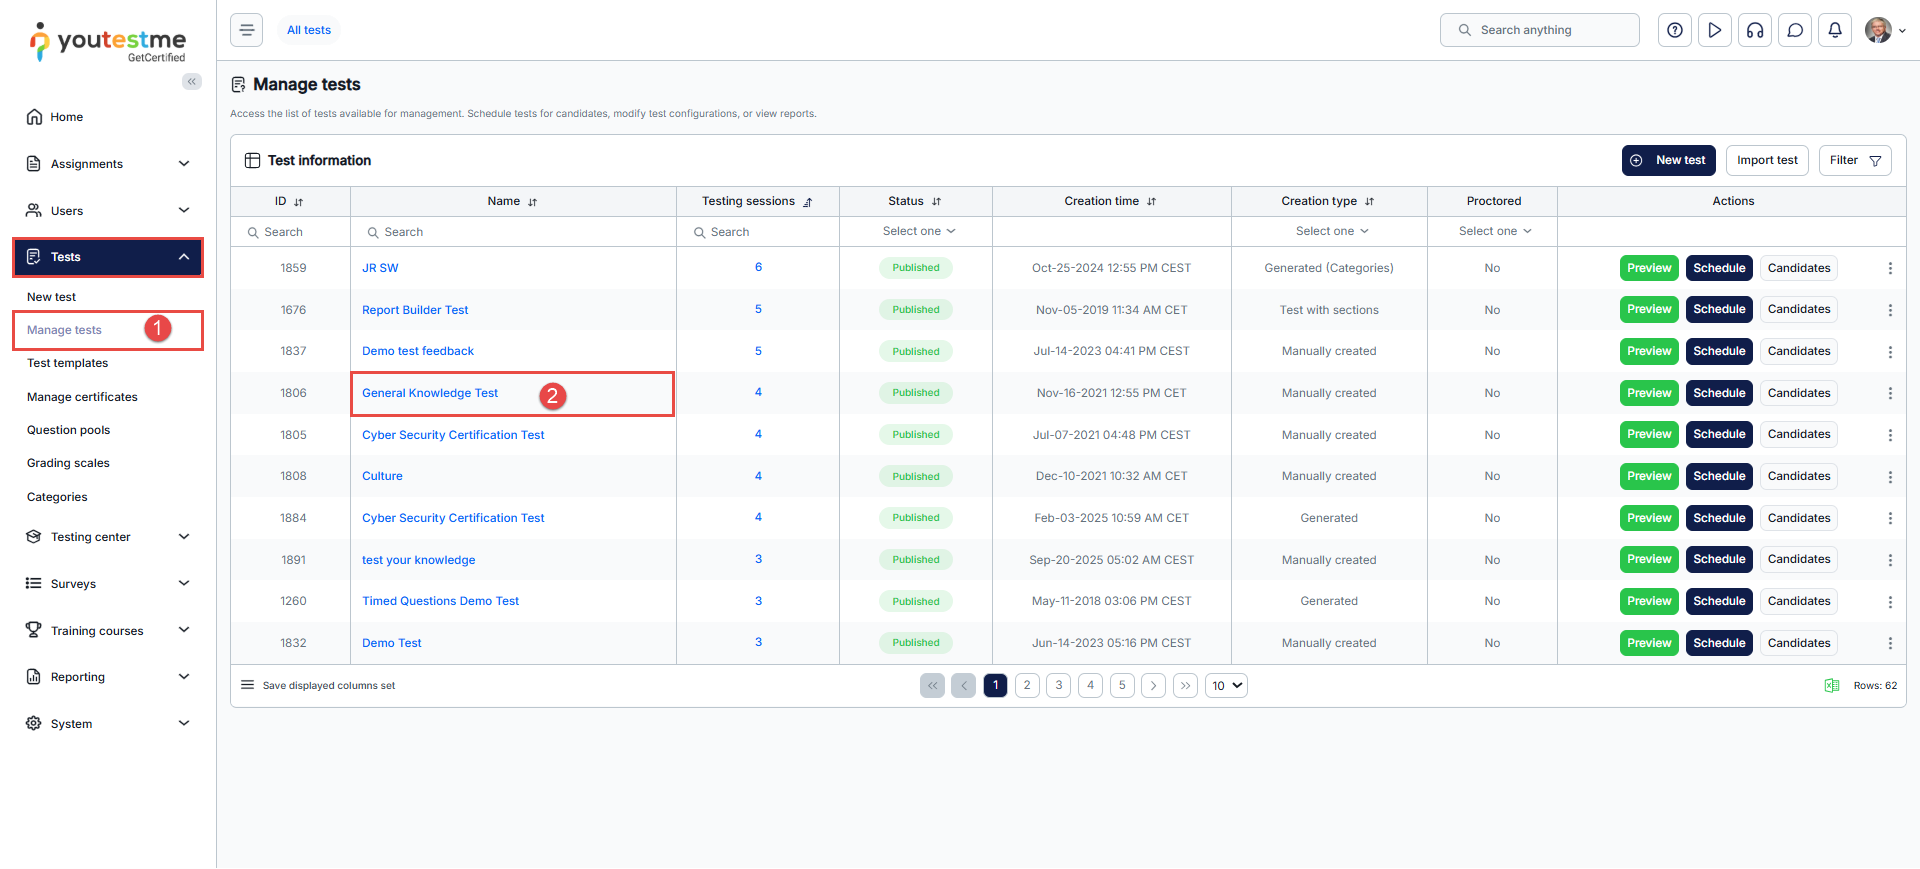Open the chat message icon
Viewport: 1920px width, 869px height.
[1794, 30]
